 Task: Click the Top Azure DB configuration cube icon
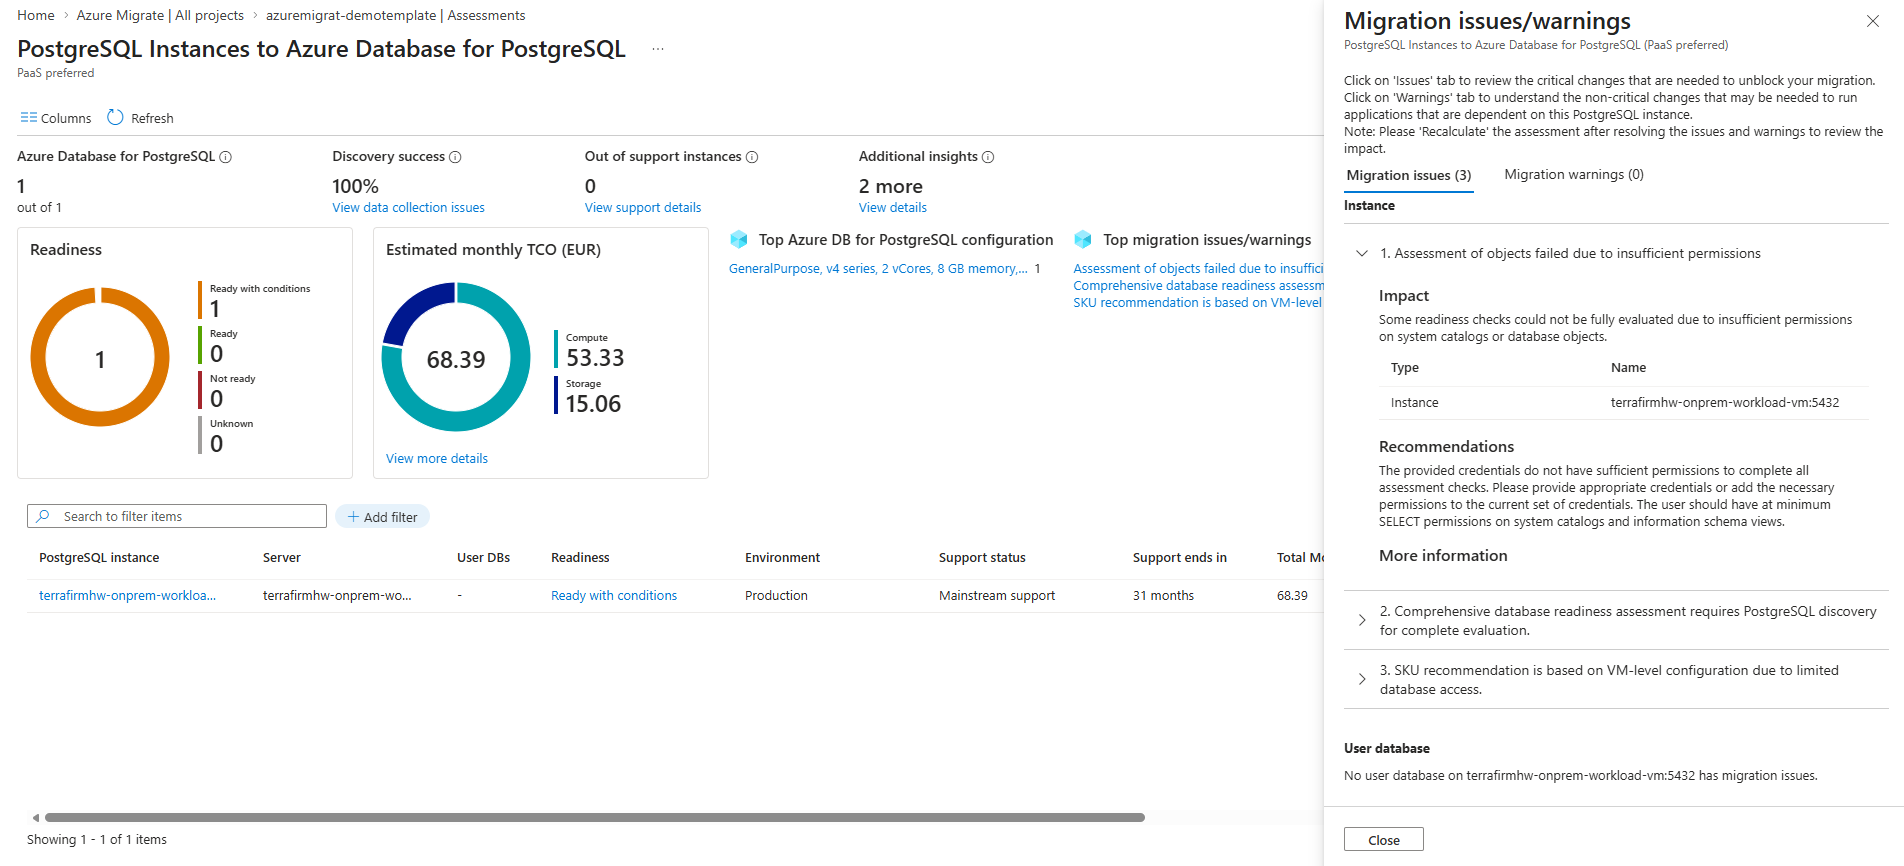tap(739, 239)
